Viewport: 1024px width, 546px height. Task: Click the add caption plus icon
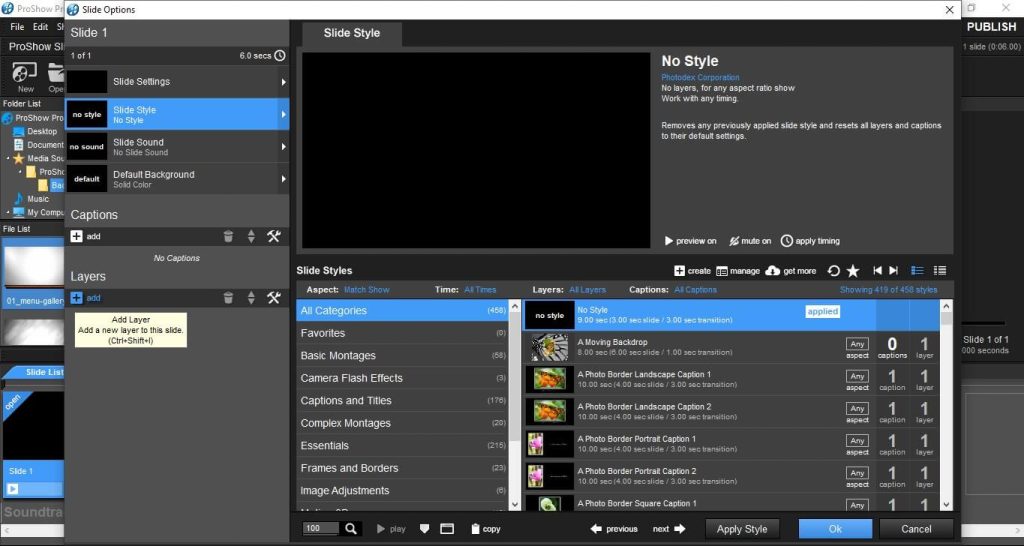pos(77,237)
